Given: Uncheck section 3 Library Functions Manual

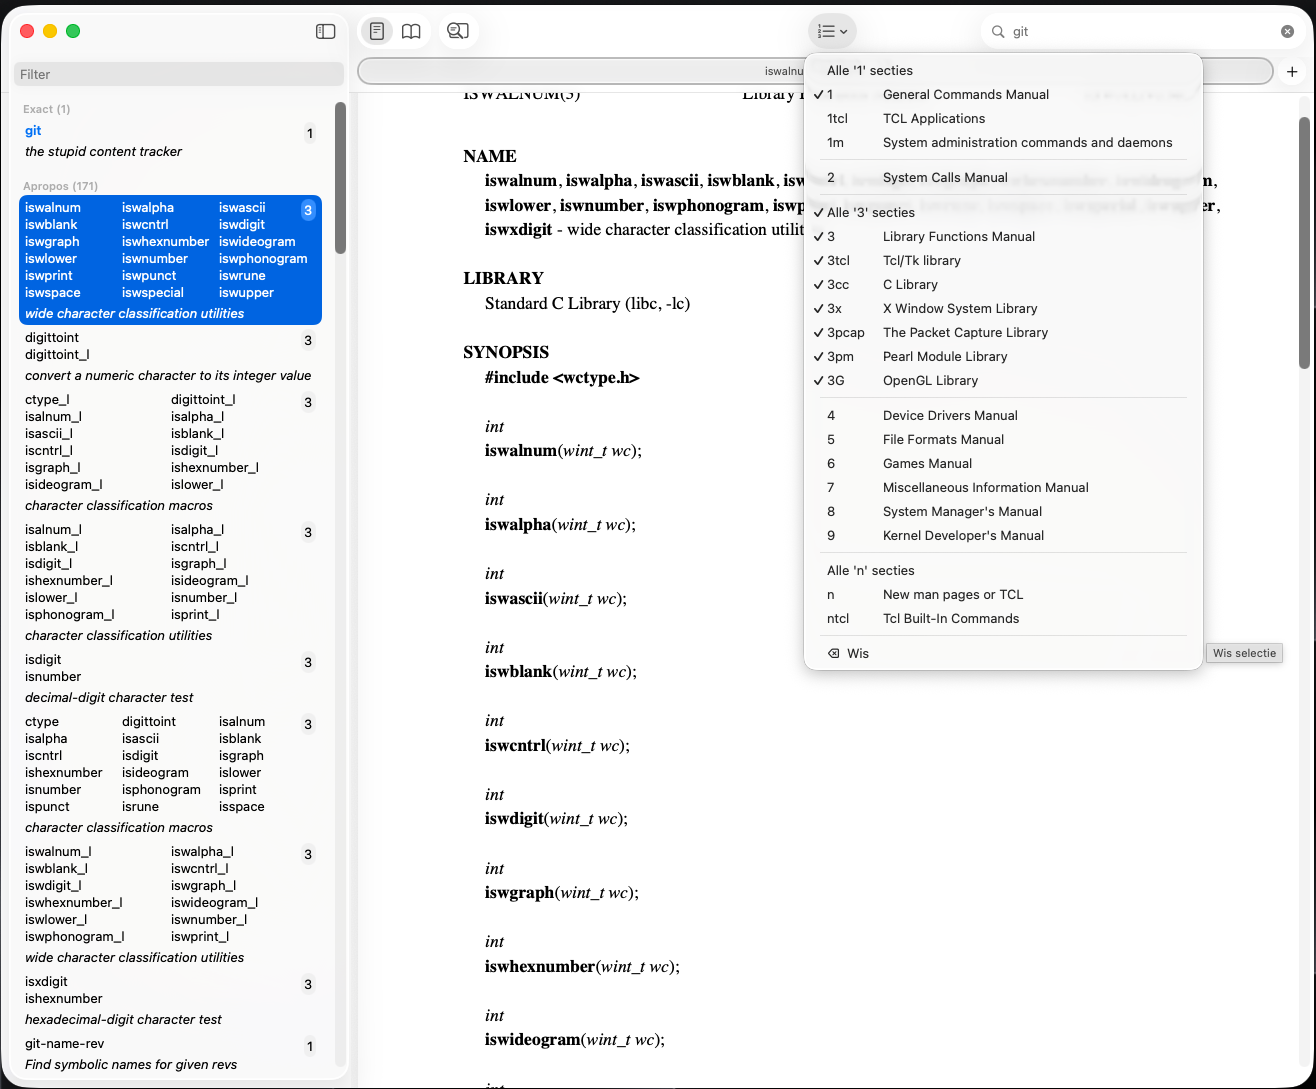Looking at the screenshot, I should 1003,237.
